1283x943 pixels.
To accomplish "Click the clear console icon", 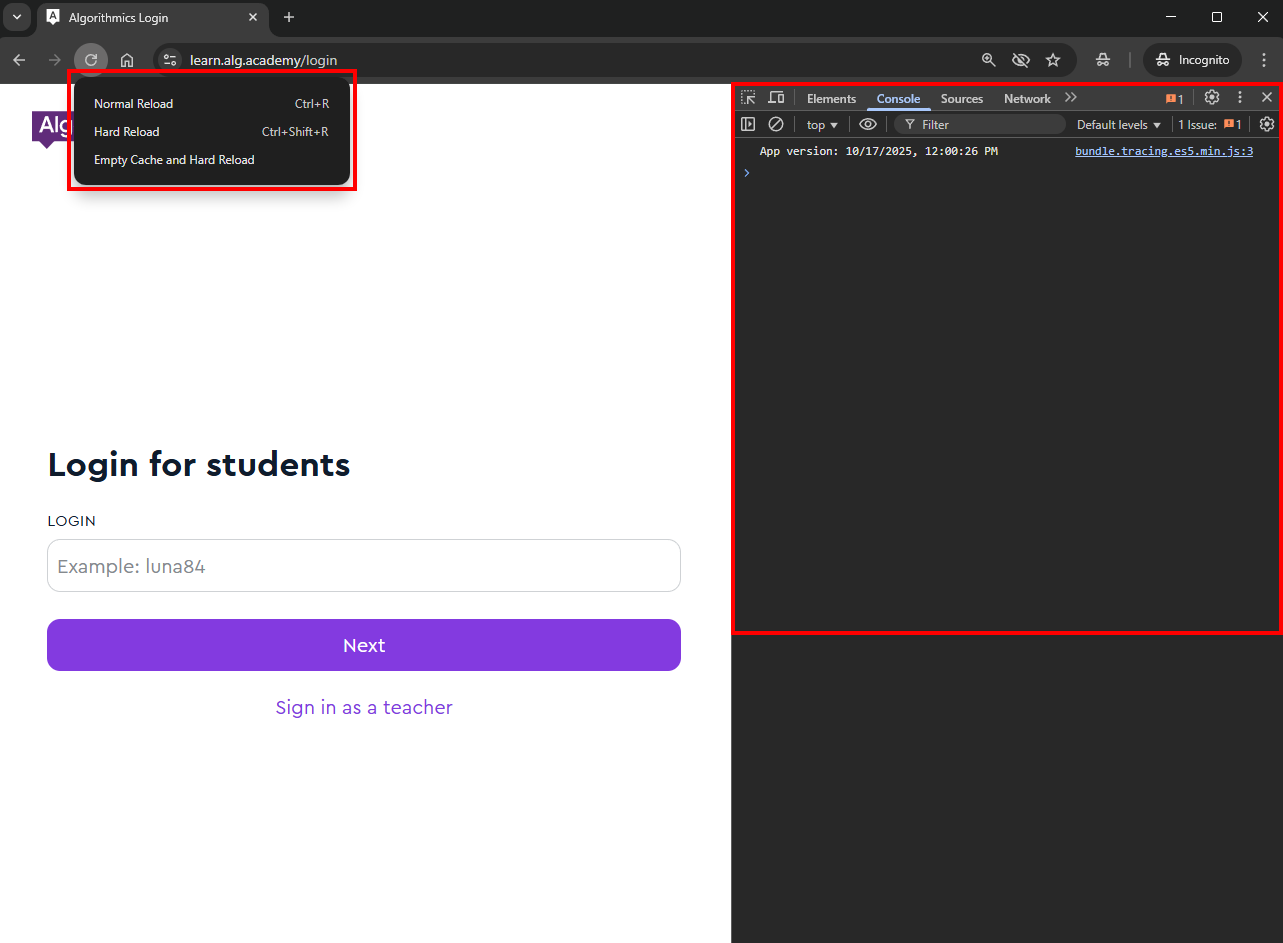I will click(x=776, y=125).
